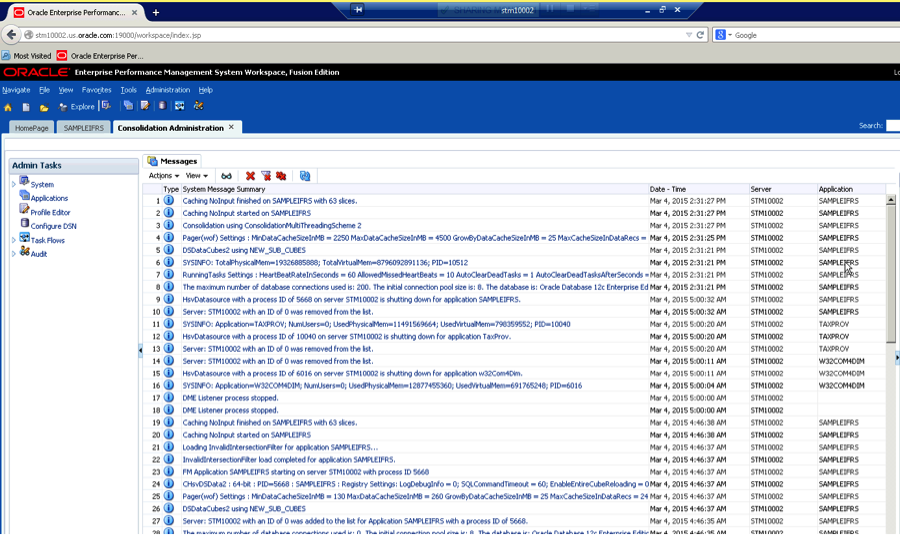
Task: Click the open folder icon in the toolbar
Action: [44, 106]
